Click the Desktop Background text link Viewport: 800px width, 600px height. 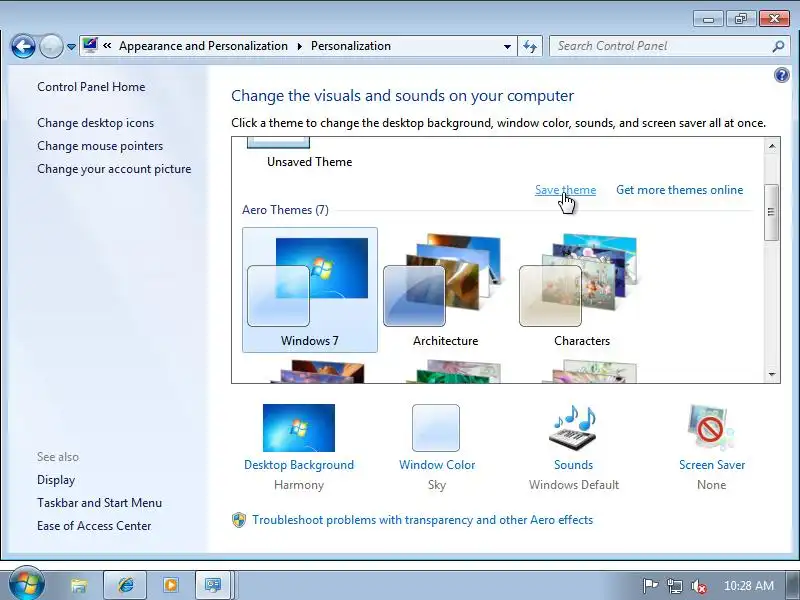(x=299, y=465)
